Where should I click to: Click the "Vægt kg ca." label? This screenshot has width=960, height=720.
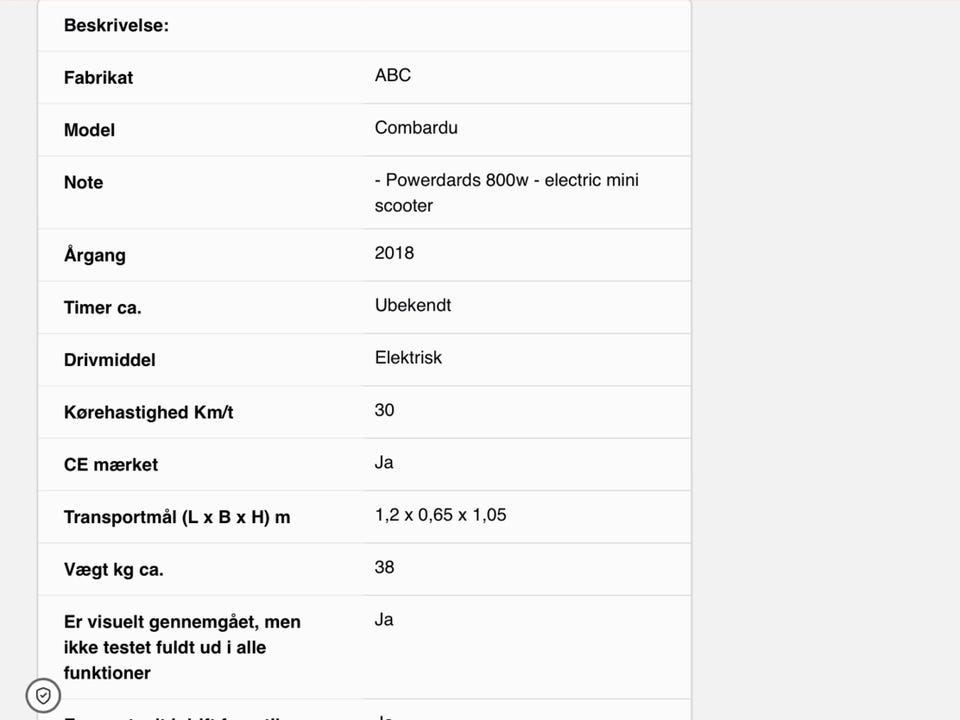click(113, 570)
